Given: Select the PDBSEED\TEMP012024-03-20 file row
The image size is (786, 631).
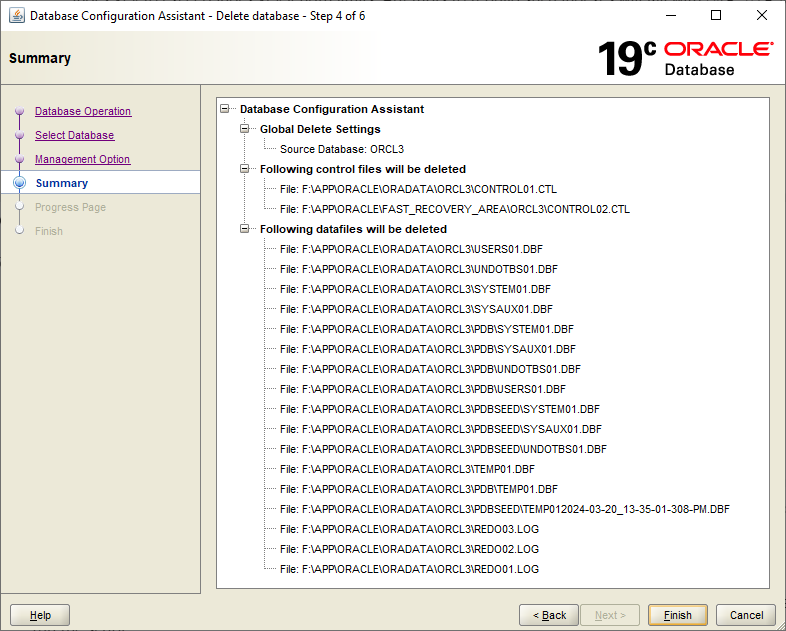Looking at the screenshot, I should pos(505,510).
